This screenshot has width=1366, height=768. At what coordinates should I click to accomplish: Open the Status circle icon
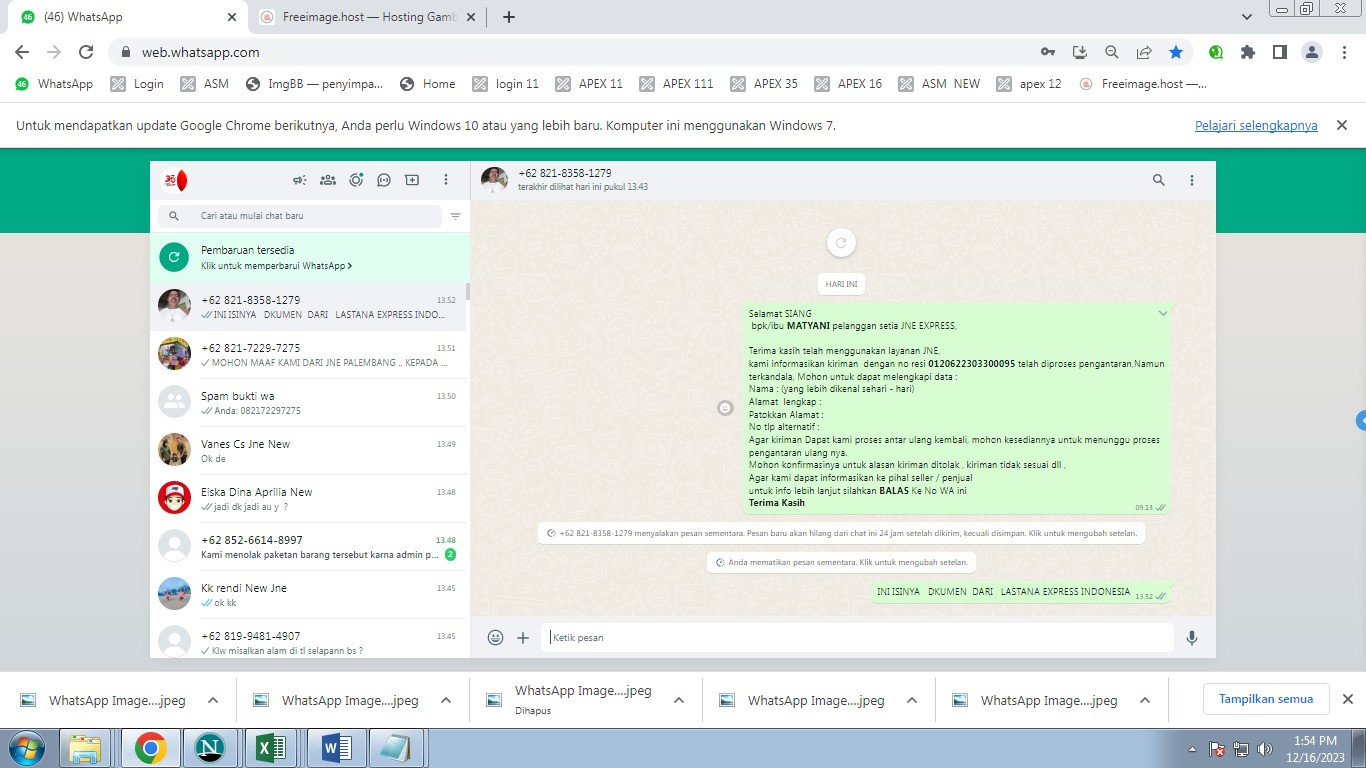356,180
